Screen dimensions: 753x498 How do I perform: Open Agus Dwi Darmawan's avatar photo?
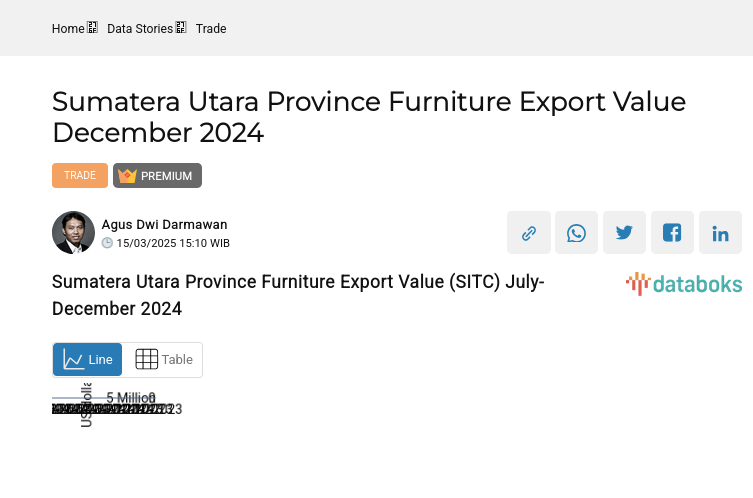tap(73, 233)
